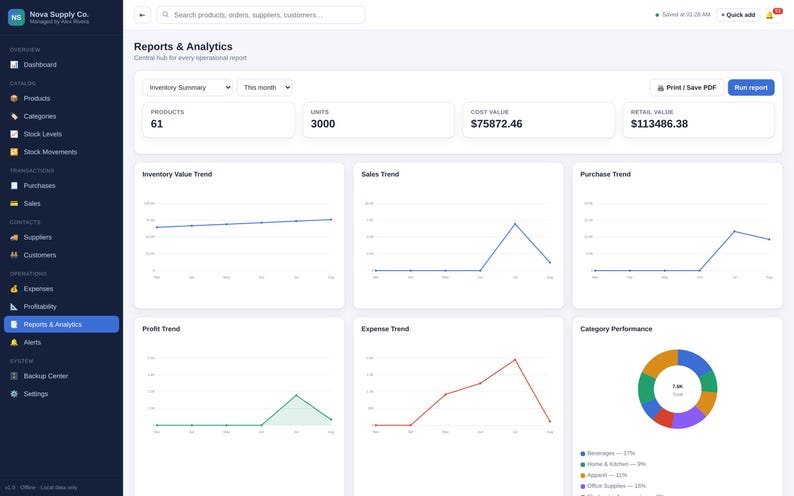Open Settings from the sidebar
Image resolution: width=794 pixels, height=496 pixels.
coord(61,394)
